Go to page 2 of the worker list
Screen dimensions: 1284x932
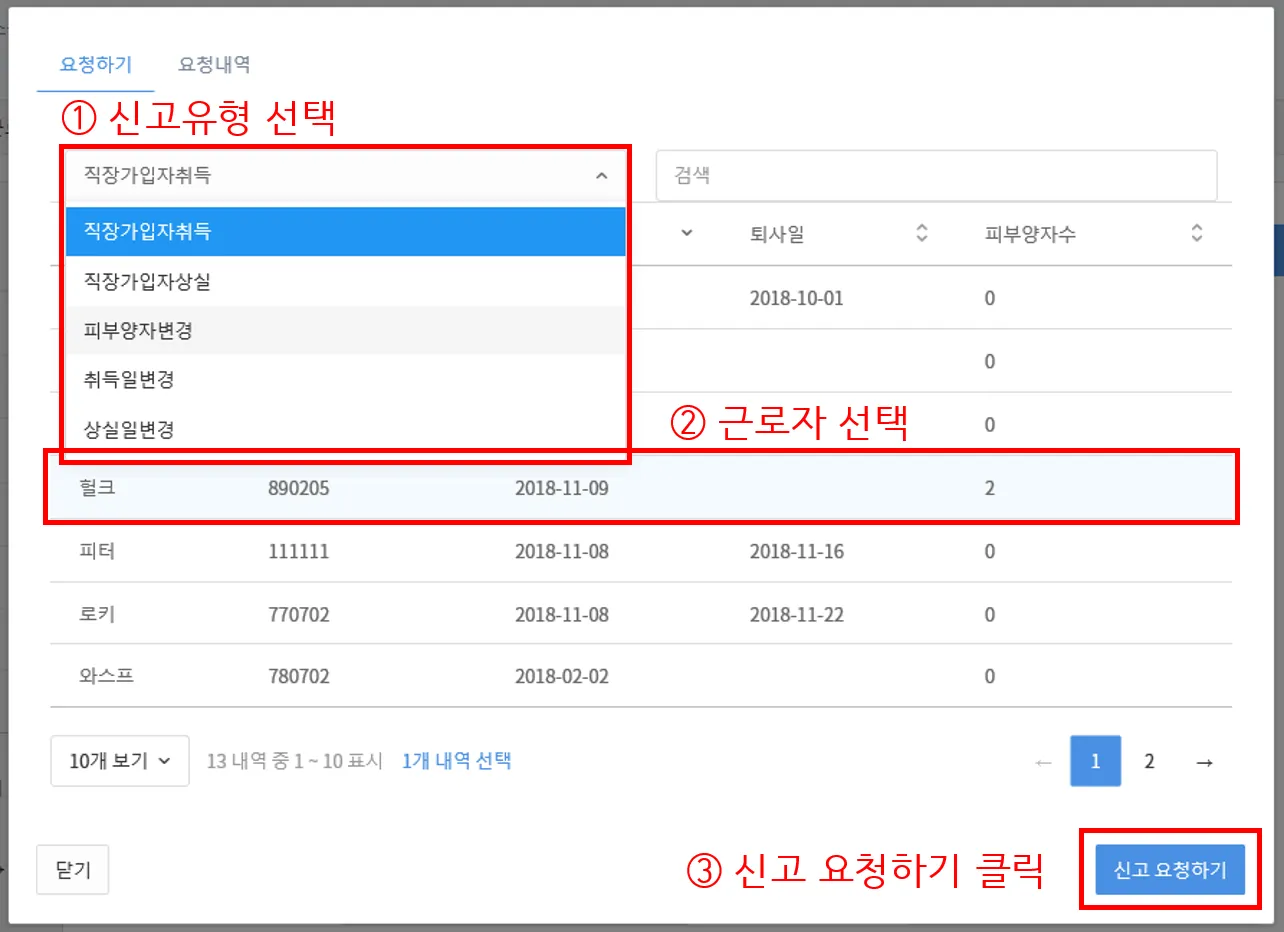coord(1149,760)
